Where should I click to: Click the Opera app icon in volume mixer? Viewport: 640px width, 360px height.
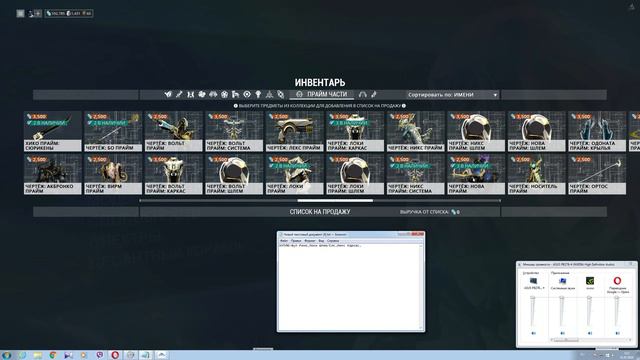[x=617, y=281]
